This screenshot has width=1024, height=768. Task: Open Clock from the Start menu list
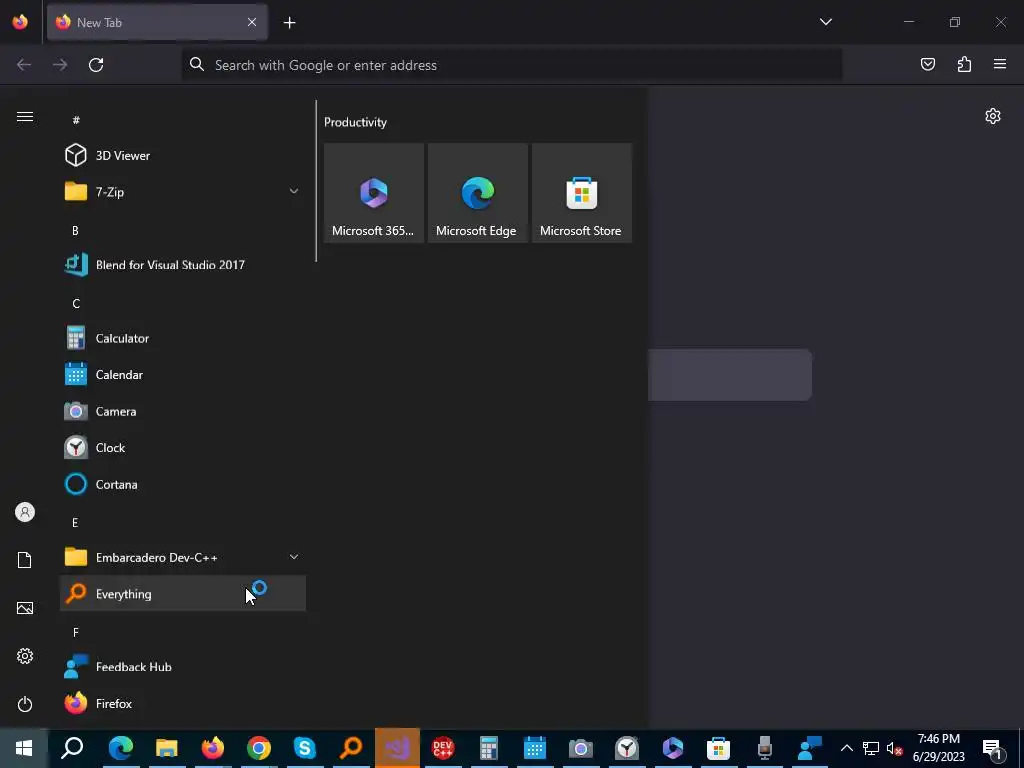(182, 448)
